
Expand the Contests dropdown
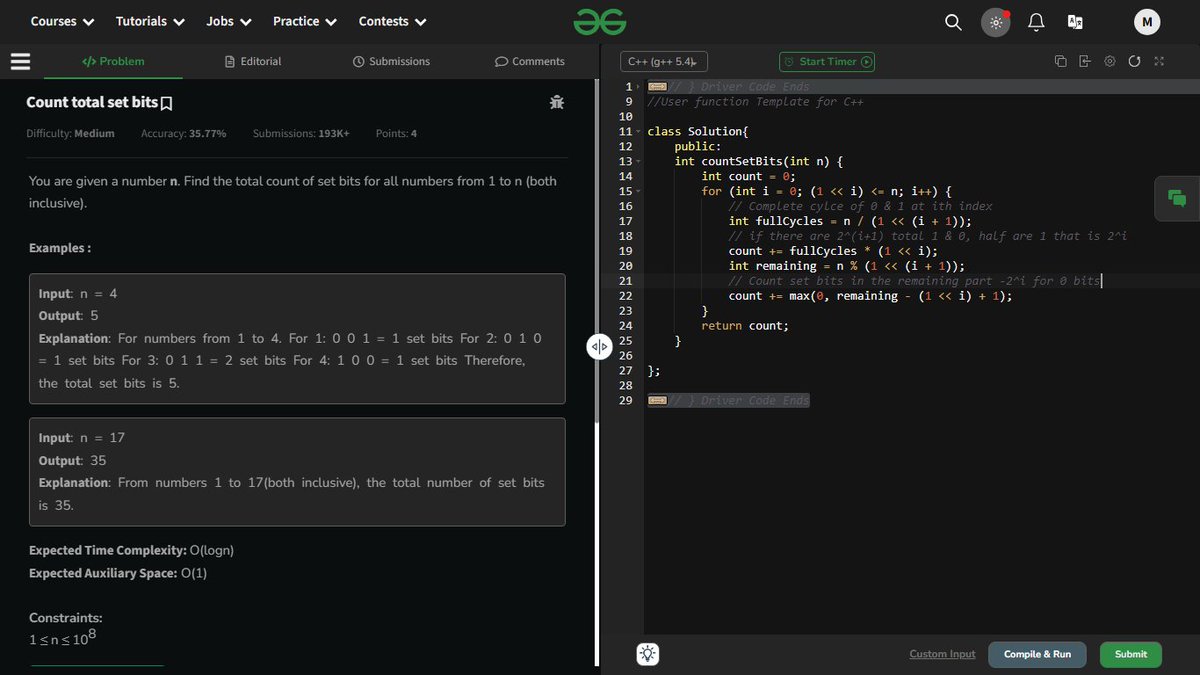393,21
